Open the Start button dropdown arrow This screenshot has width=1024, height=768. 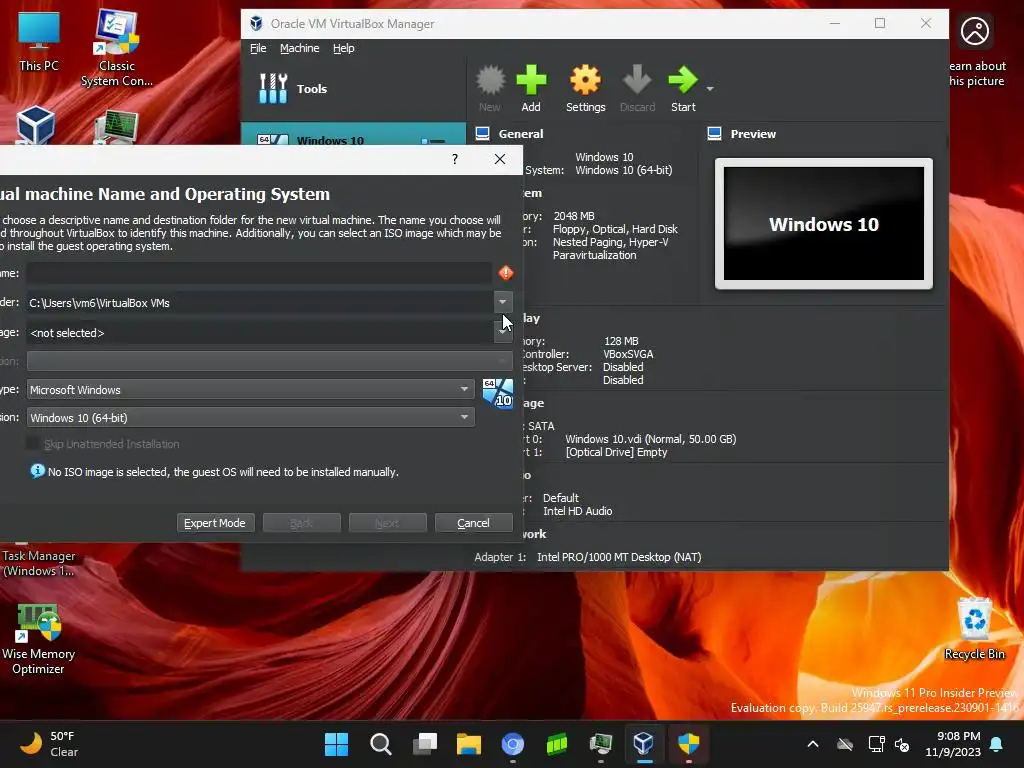tap(710, 88)
